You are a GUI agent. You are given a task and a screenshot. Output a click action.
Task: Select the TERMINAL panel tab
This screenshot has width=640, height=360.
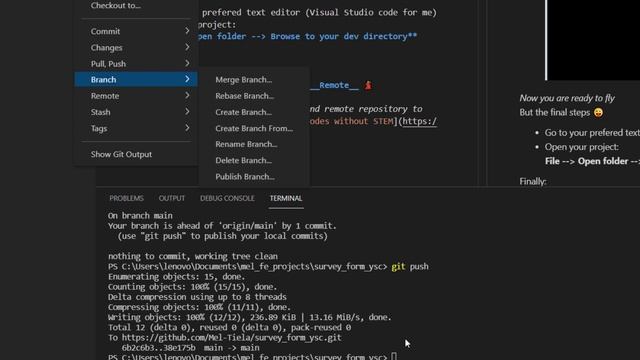pos(286,198)
